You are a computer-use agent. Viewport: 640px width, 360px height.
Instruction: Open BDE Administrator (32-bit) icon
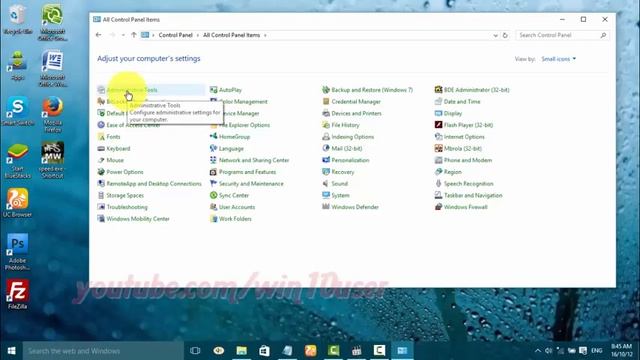coord(438,90)
